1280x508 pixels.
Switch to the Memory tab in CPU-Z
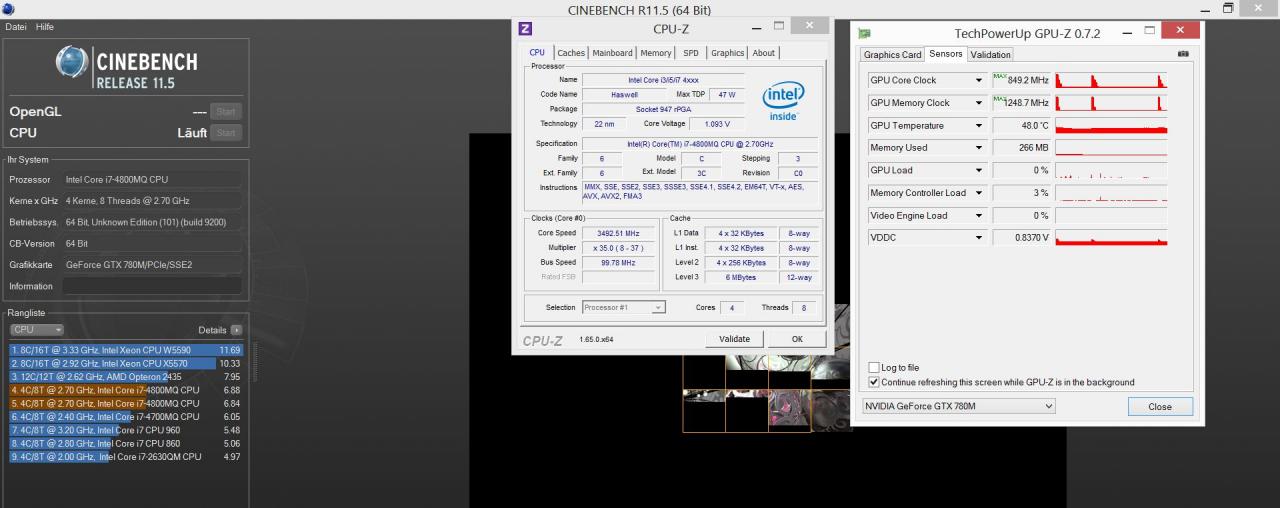pyautogui.click(x=656, y=53)
